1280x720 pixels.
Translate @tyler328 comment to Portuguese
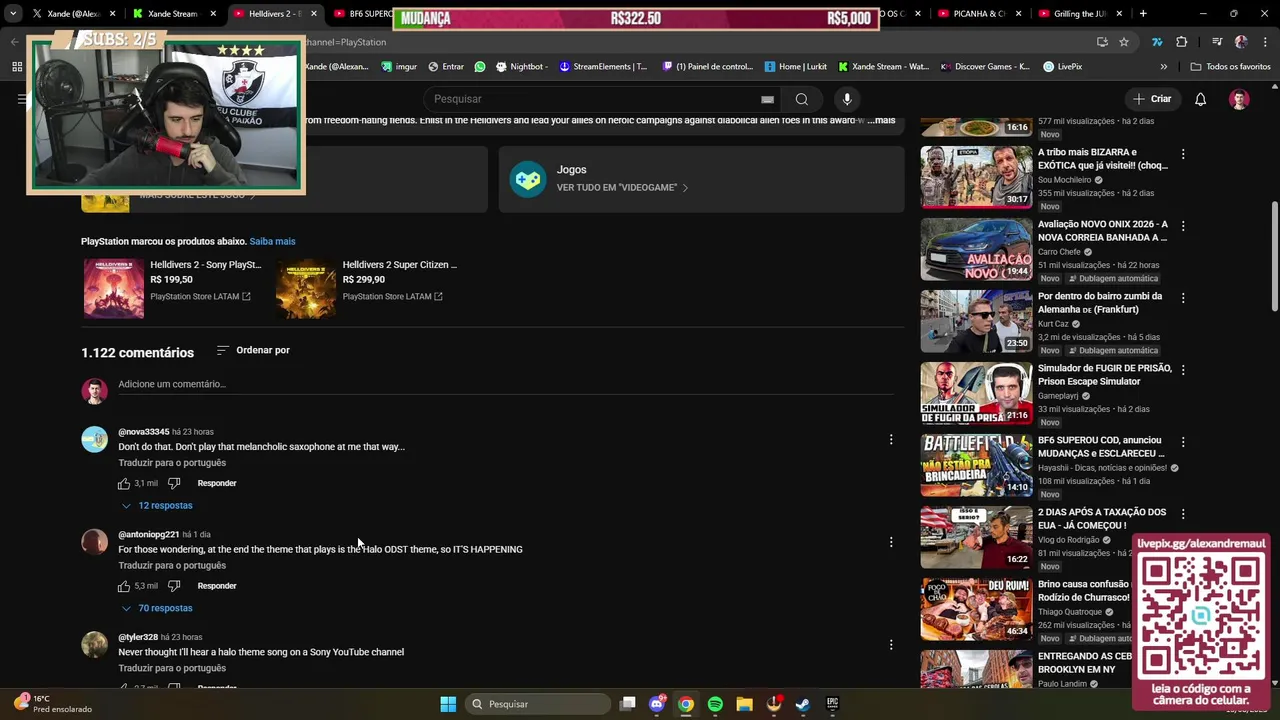tap(172, 668)
